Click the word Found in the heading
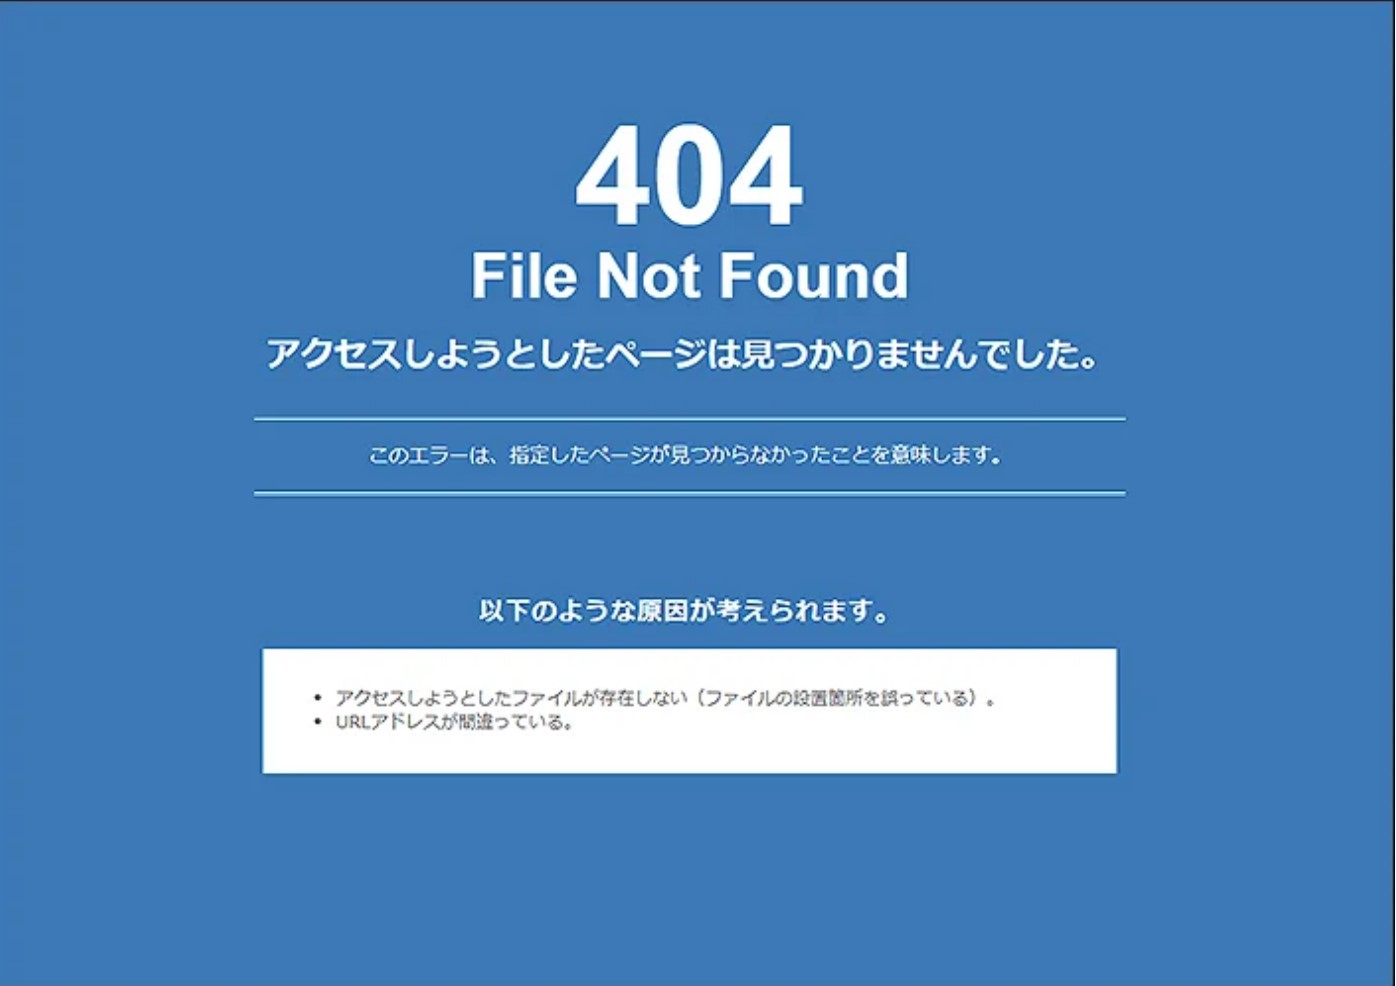The height and width of the screenshot is (986, 1396). (814, 275)
